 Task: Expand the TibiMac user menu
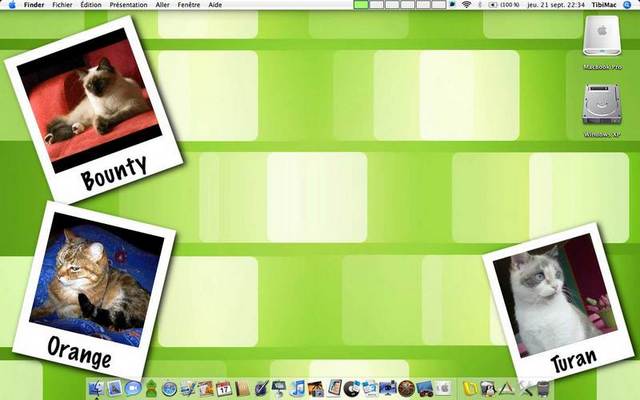tap(604, 5)
